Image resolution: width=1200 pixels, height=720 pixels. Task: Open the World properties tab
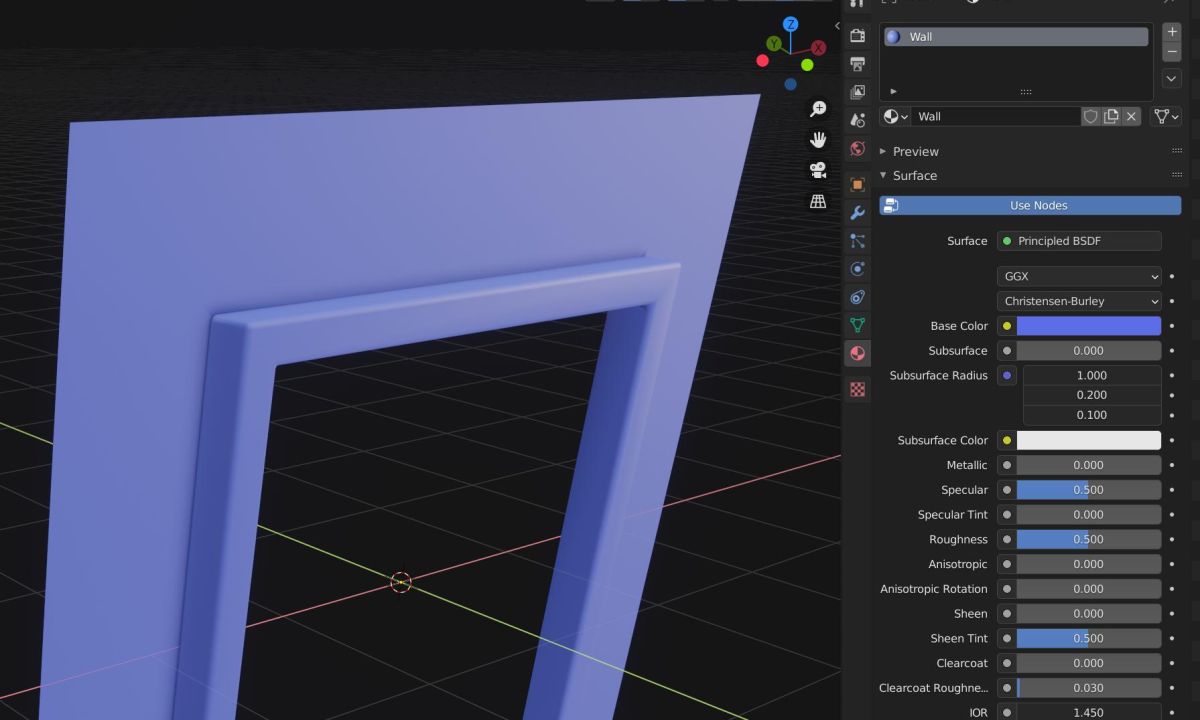(x=857, y=149)
